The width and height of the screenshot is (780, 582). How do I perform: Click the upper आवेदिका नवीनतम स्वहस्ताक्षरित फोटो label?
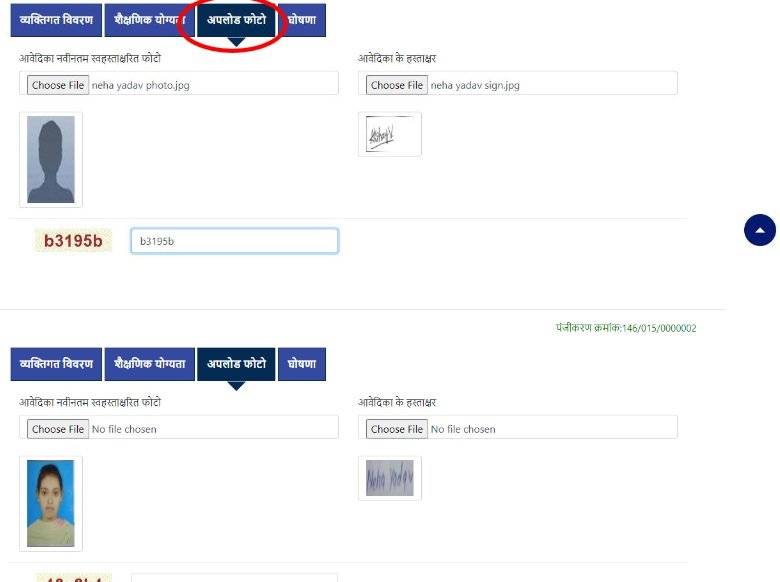[90, 58]
